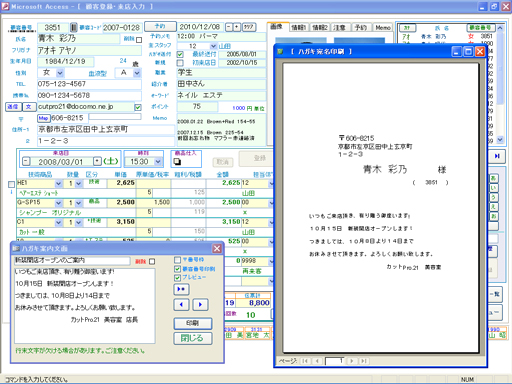Open the quantity dropdown in HE1 row
Screen dimensions: 512x384
79,183
